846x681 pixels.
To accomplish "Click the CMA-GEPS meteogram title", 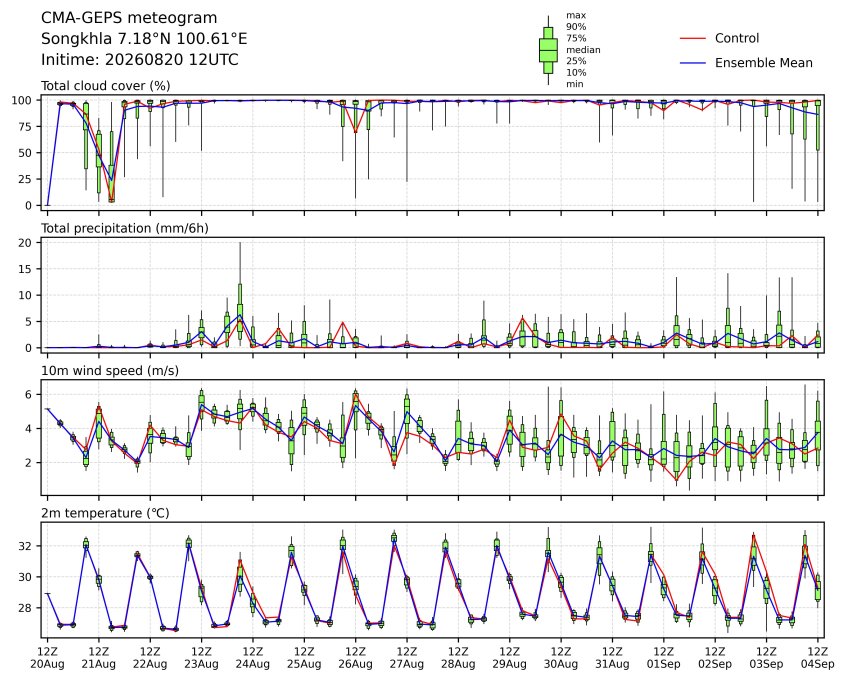I will (x=129, y=18).
